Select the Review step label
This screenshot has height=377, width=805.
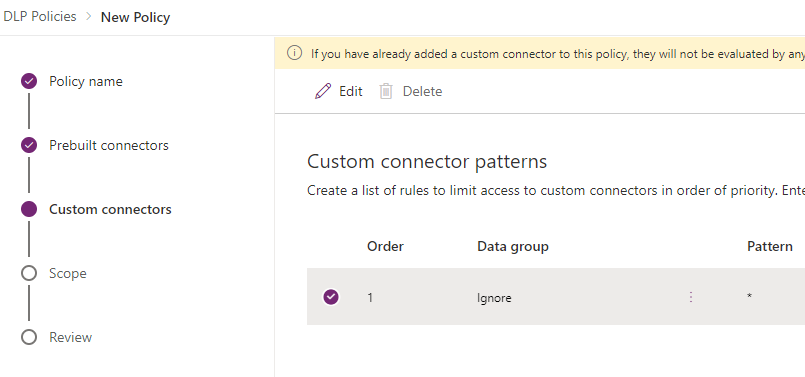click(x=70, y=337)
